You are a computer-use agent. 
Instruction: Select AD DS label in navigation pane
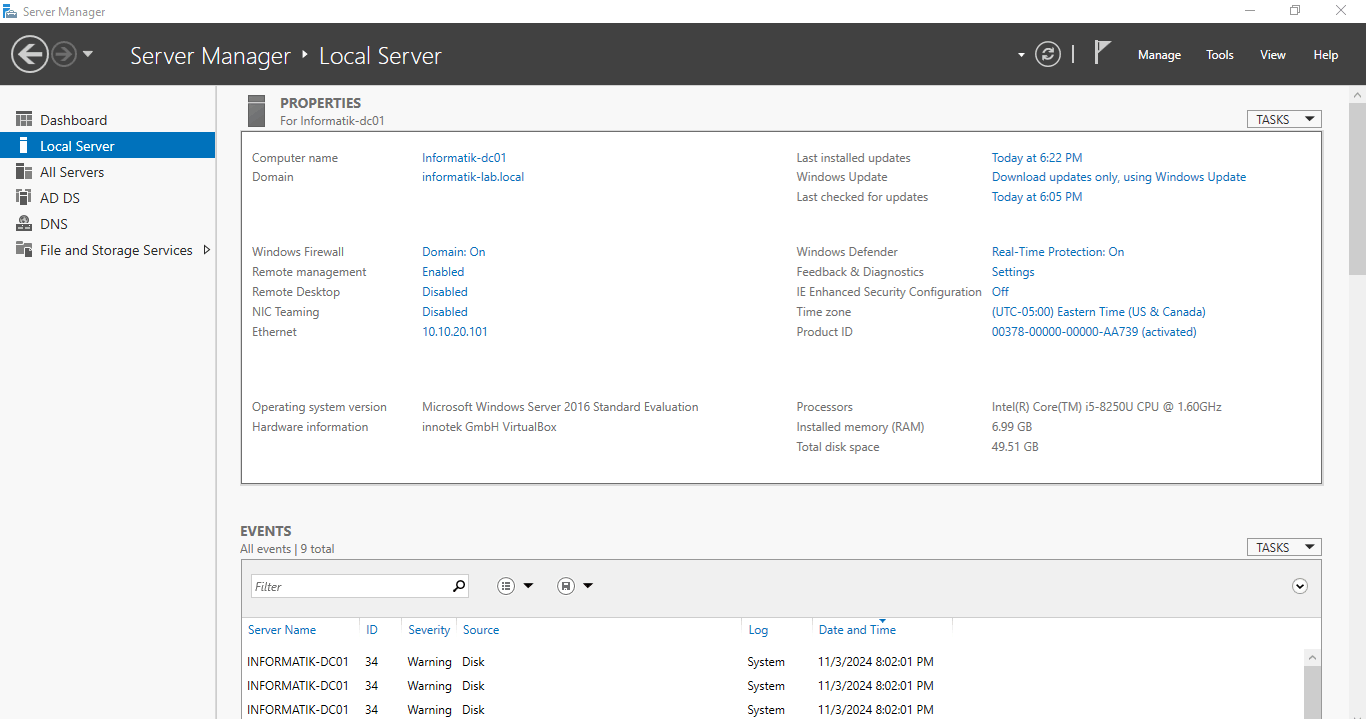[60, 198]
